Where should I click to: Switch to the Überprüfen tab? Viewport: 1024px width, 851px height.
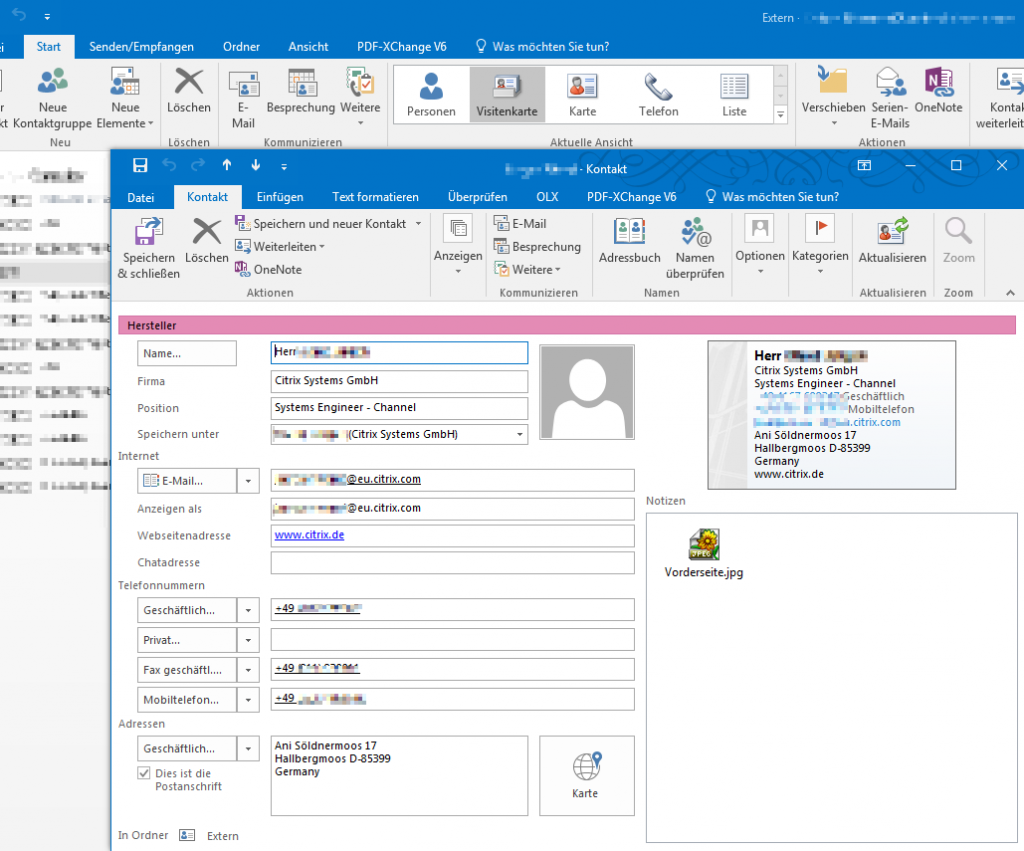[477, 197]
